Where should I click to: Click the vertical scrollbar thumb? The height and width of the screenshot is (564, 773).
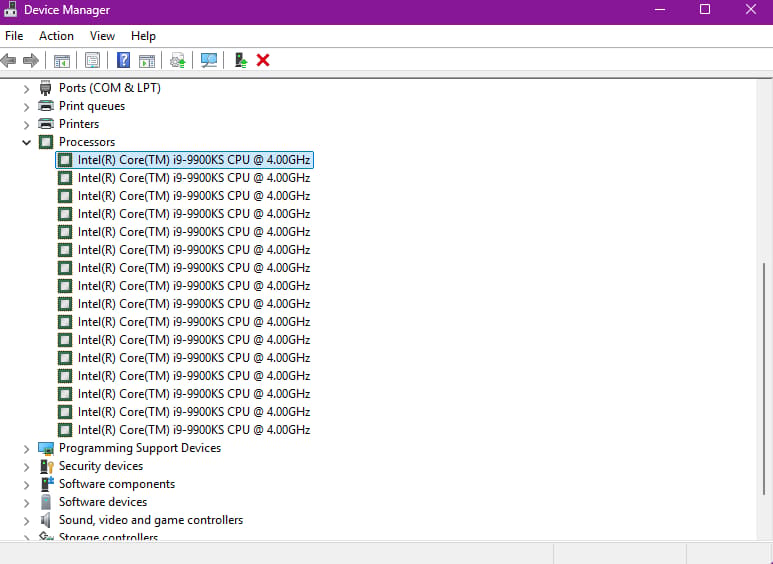click(x=765, y=379)
